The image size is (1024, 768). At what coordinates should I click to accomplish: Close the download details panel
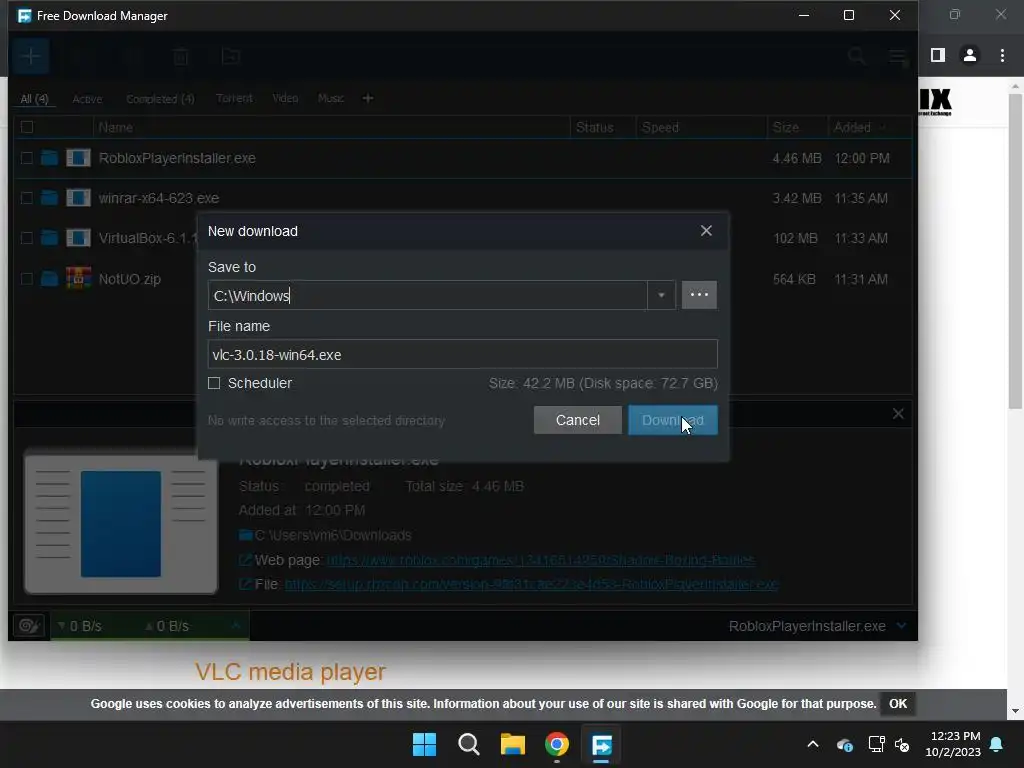tap(898, 413)
